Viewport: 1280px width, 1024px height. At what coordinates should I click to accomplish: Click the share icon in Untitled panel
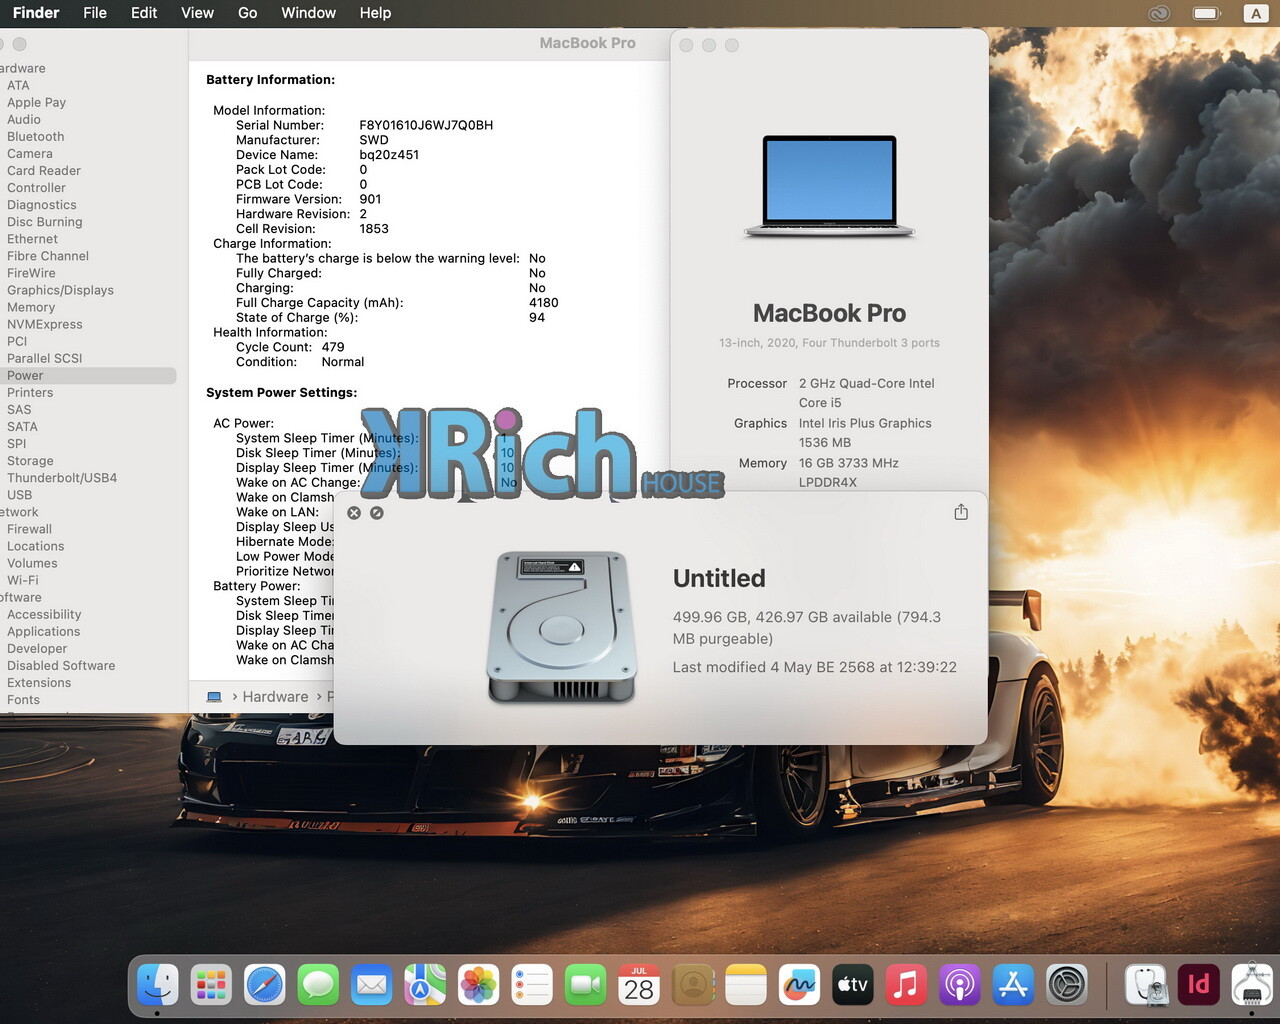click(961, 512)
